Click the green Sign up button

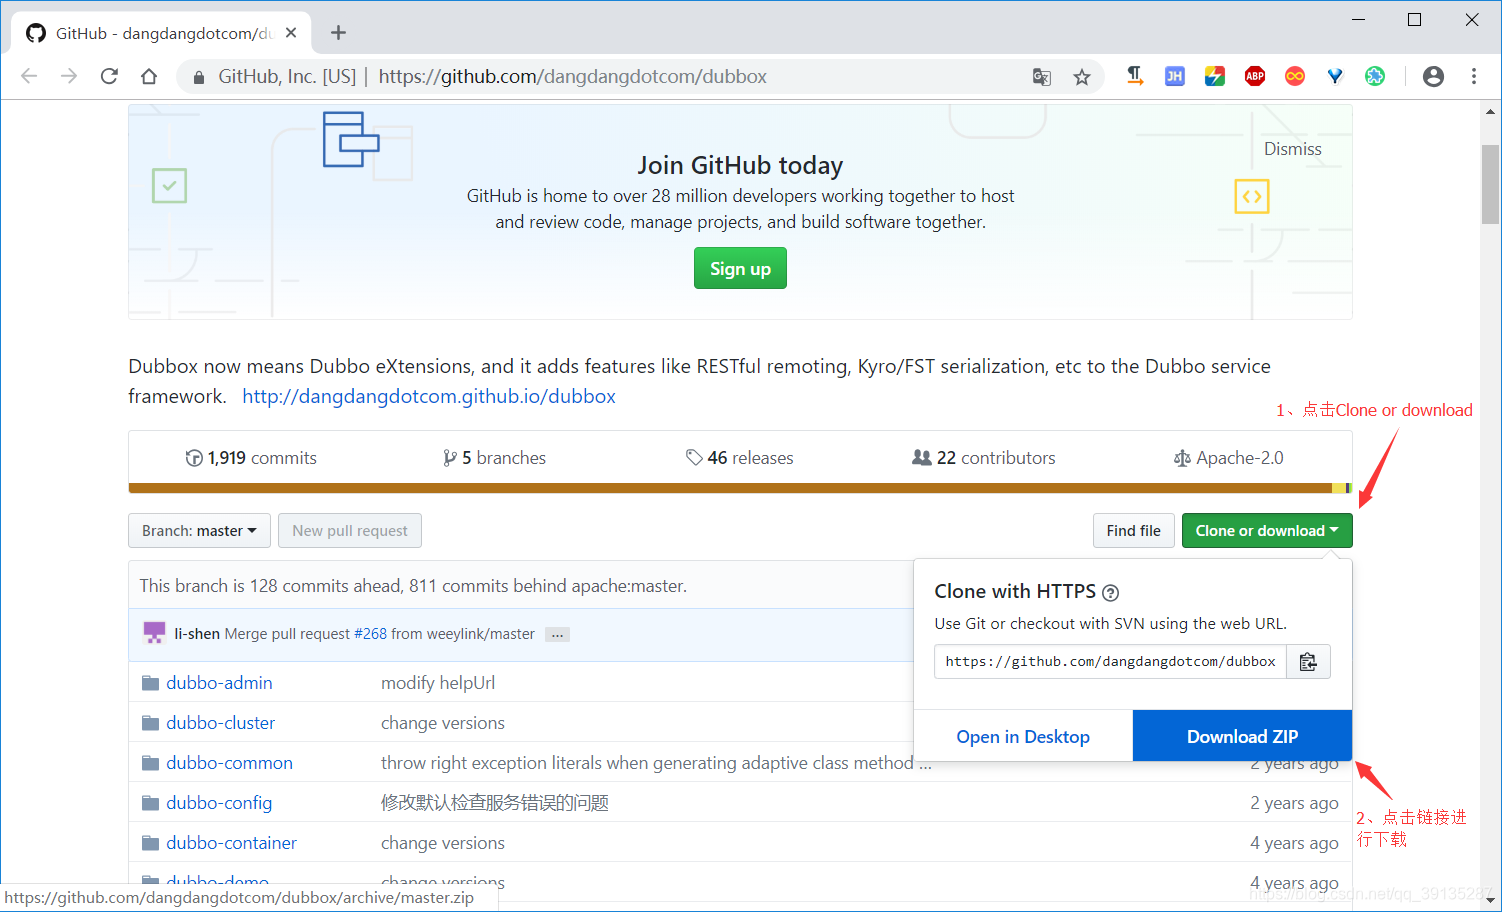740,268
